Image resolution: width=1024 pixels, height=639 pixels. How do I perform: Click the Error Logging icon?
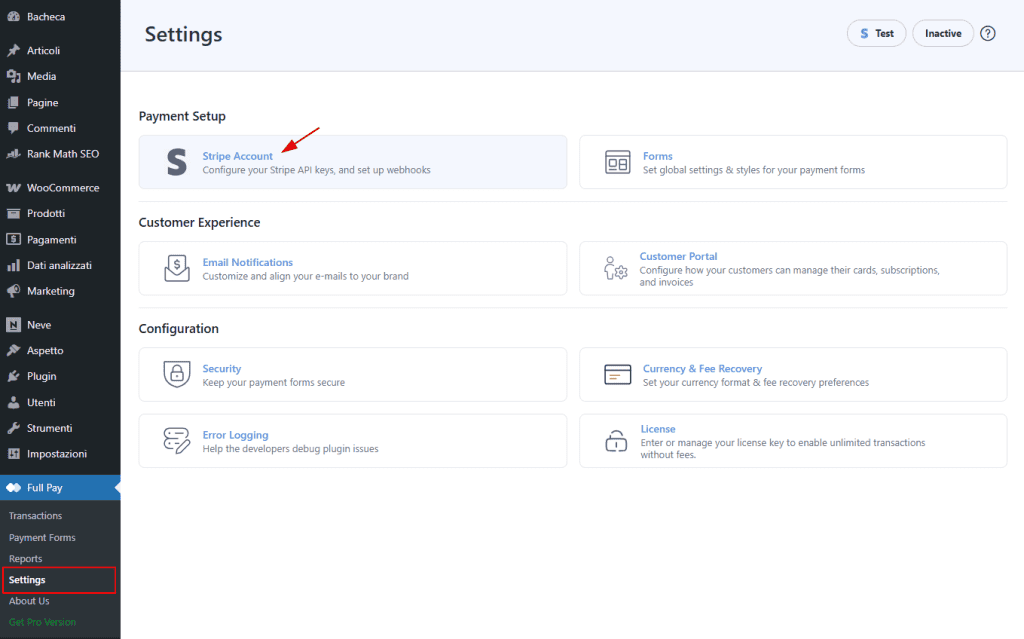(177, 441)
